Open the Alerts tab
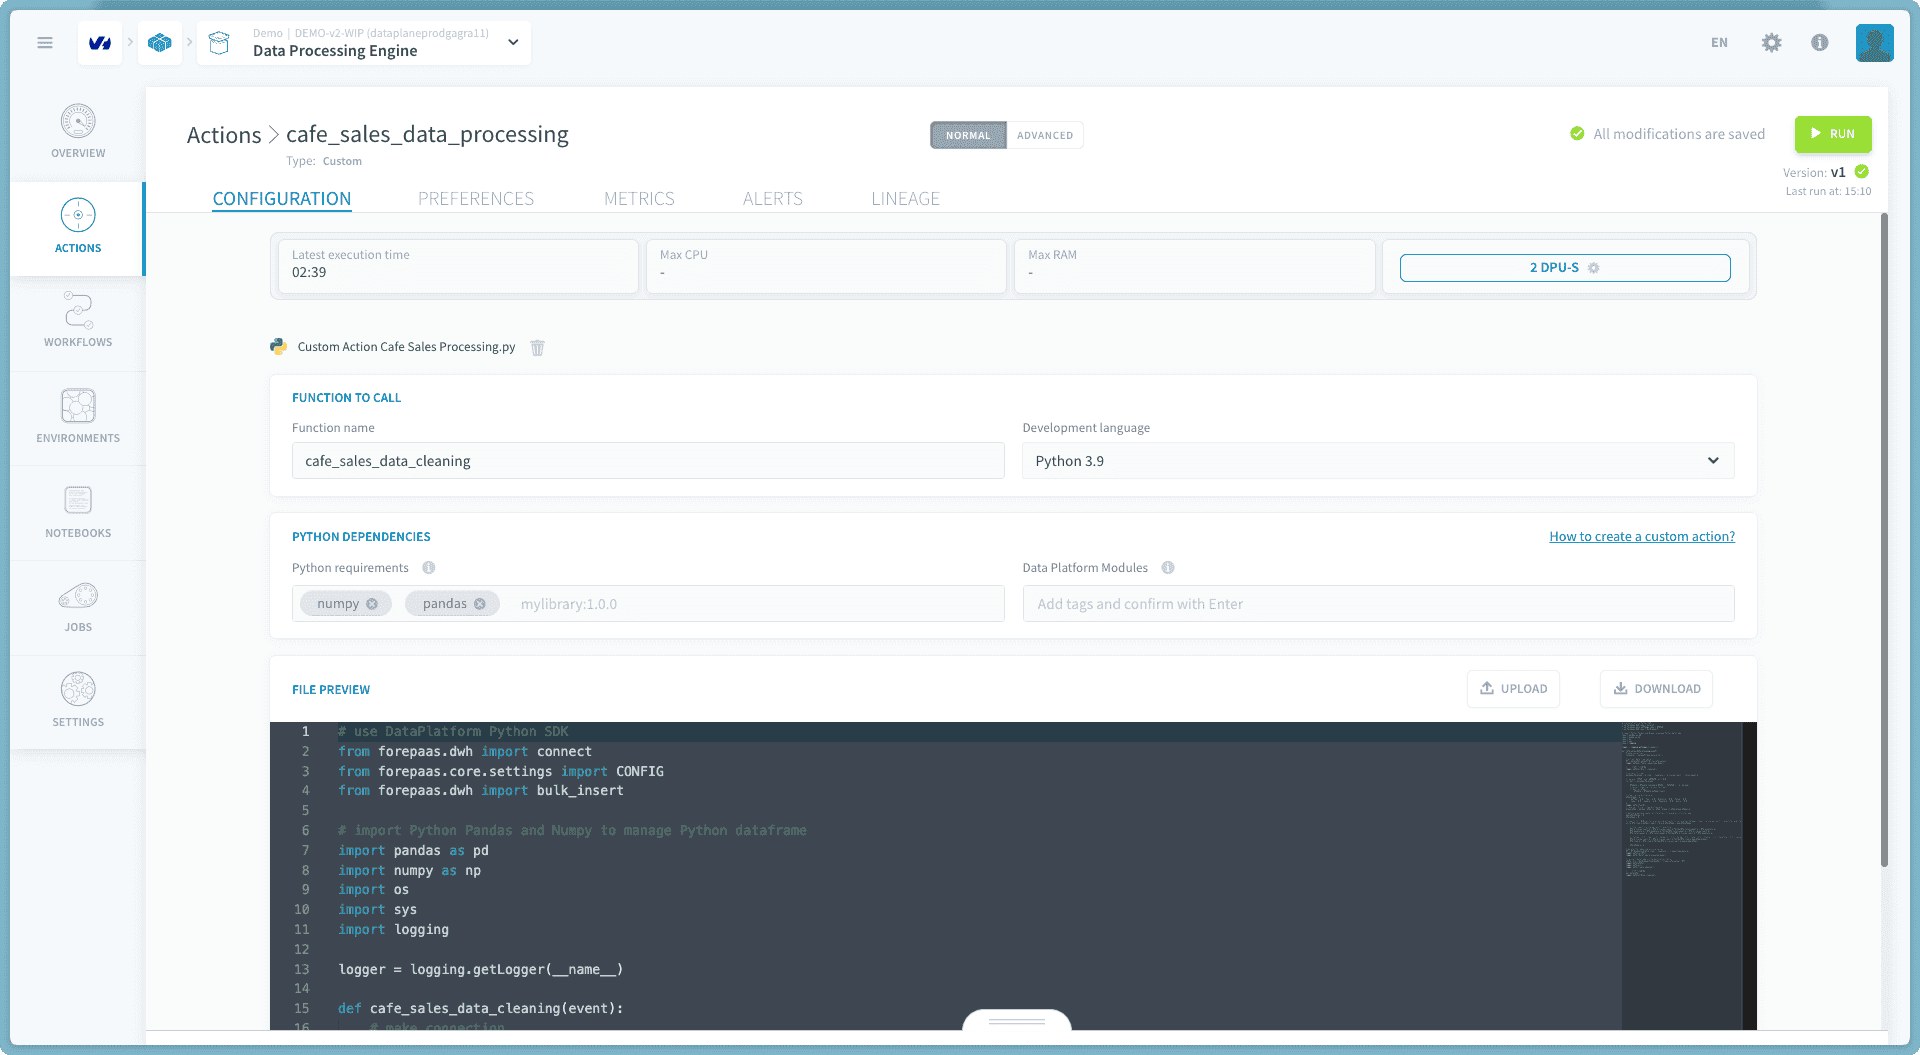 tap(773, 198)
